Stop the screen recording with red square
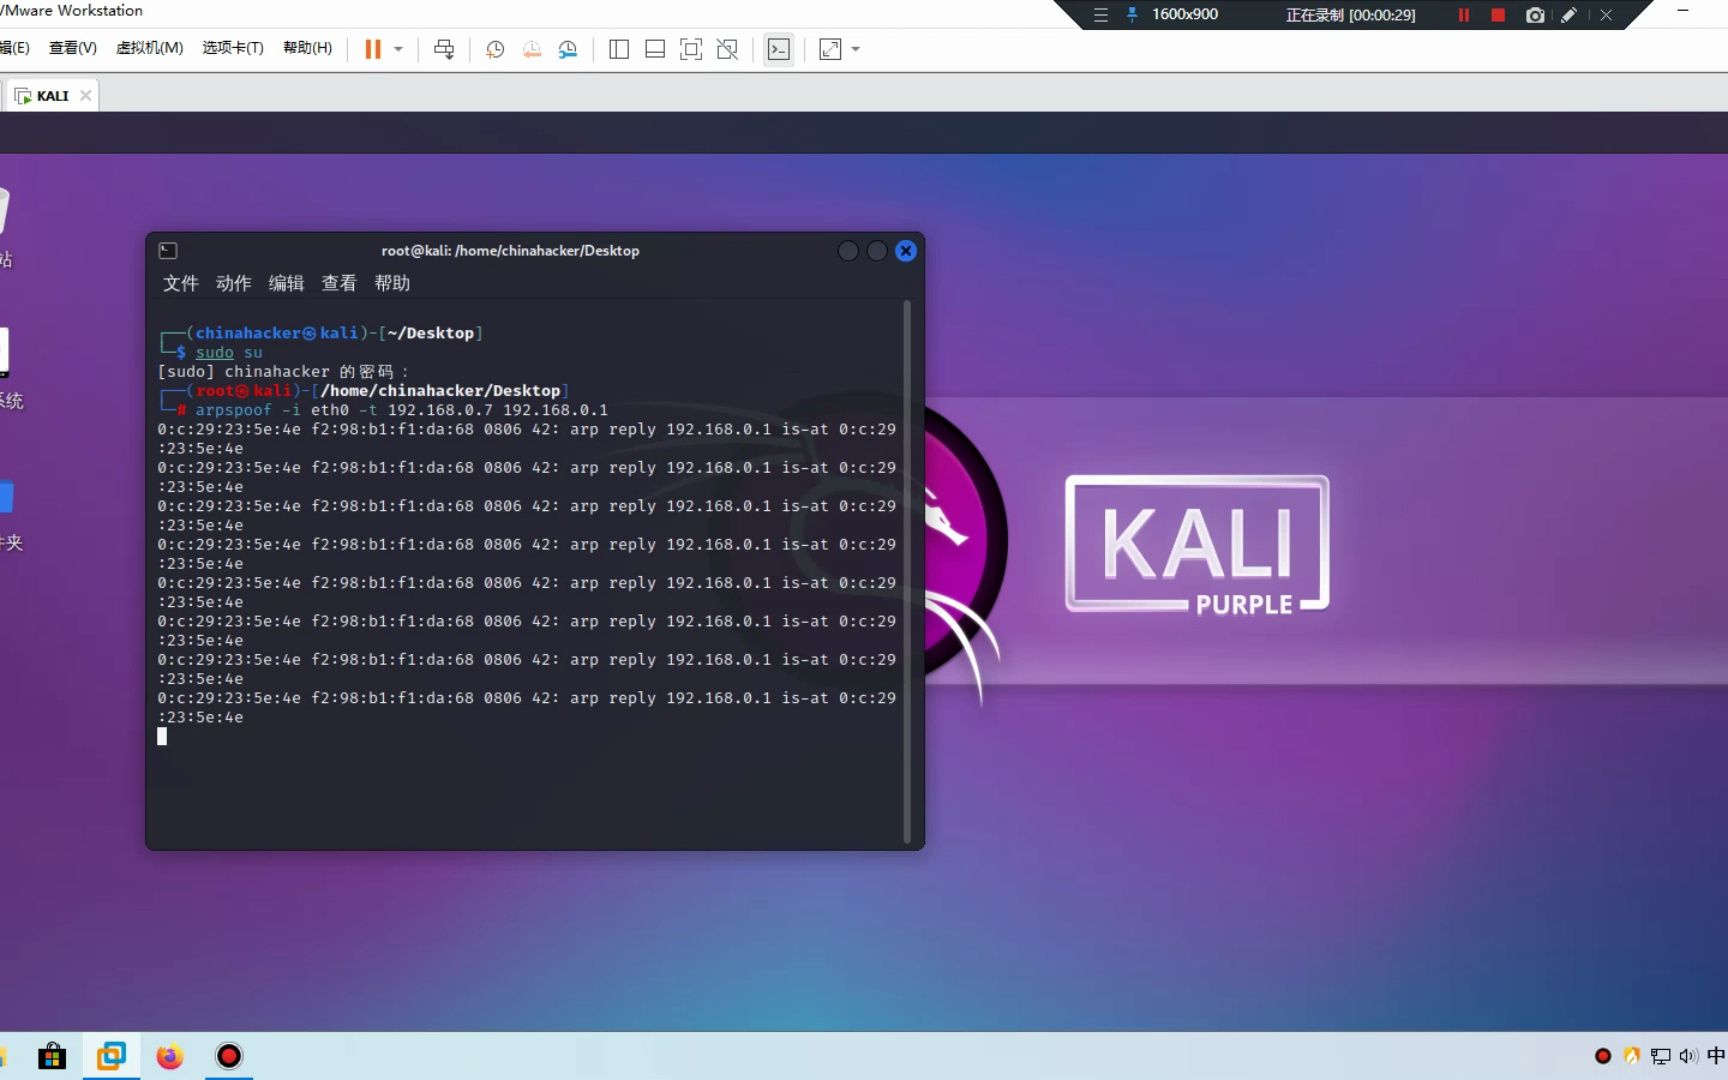This screenshot has width=1728, height=1080. tap(1498, 15)
